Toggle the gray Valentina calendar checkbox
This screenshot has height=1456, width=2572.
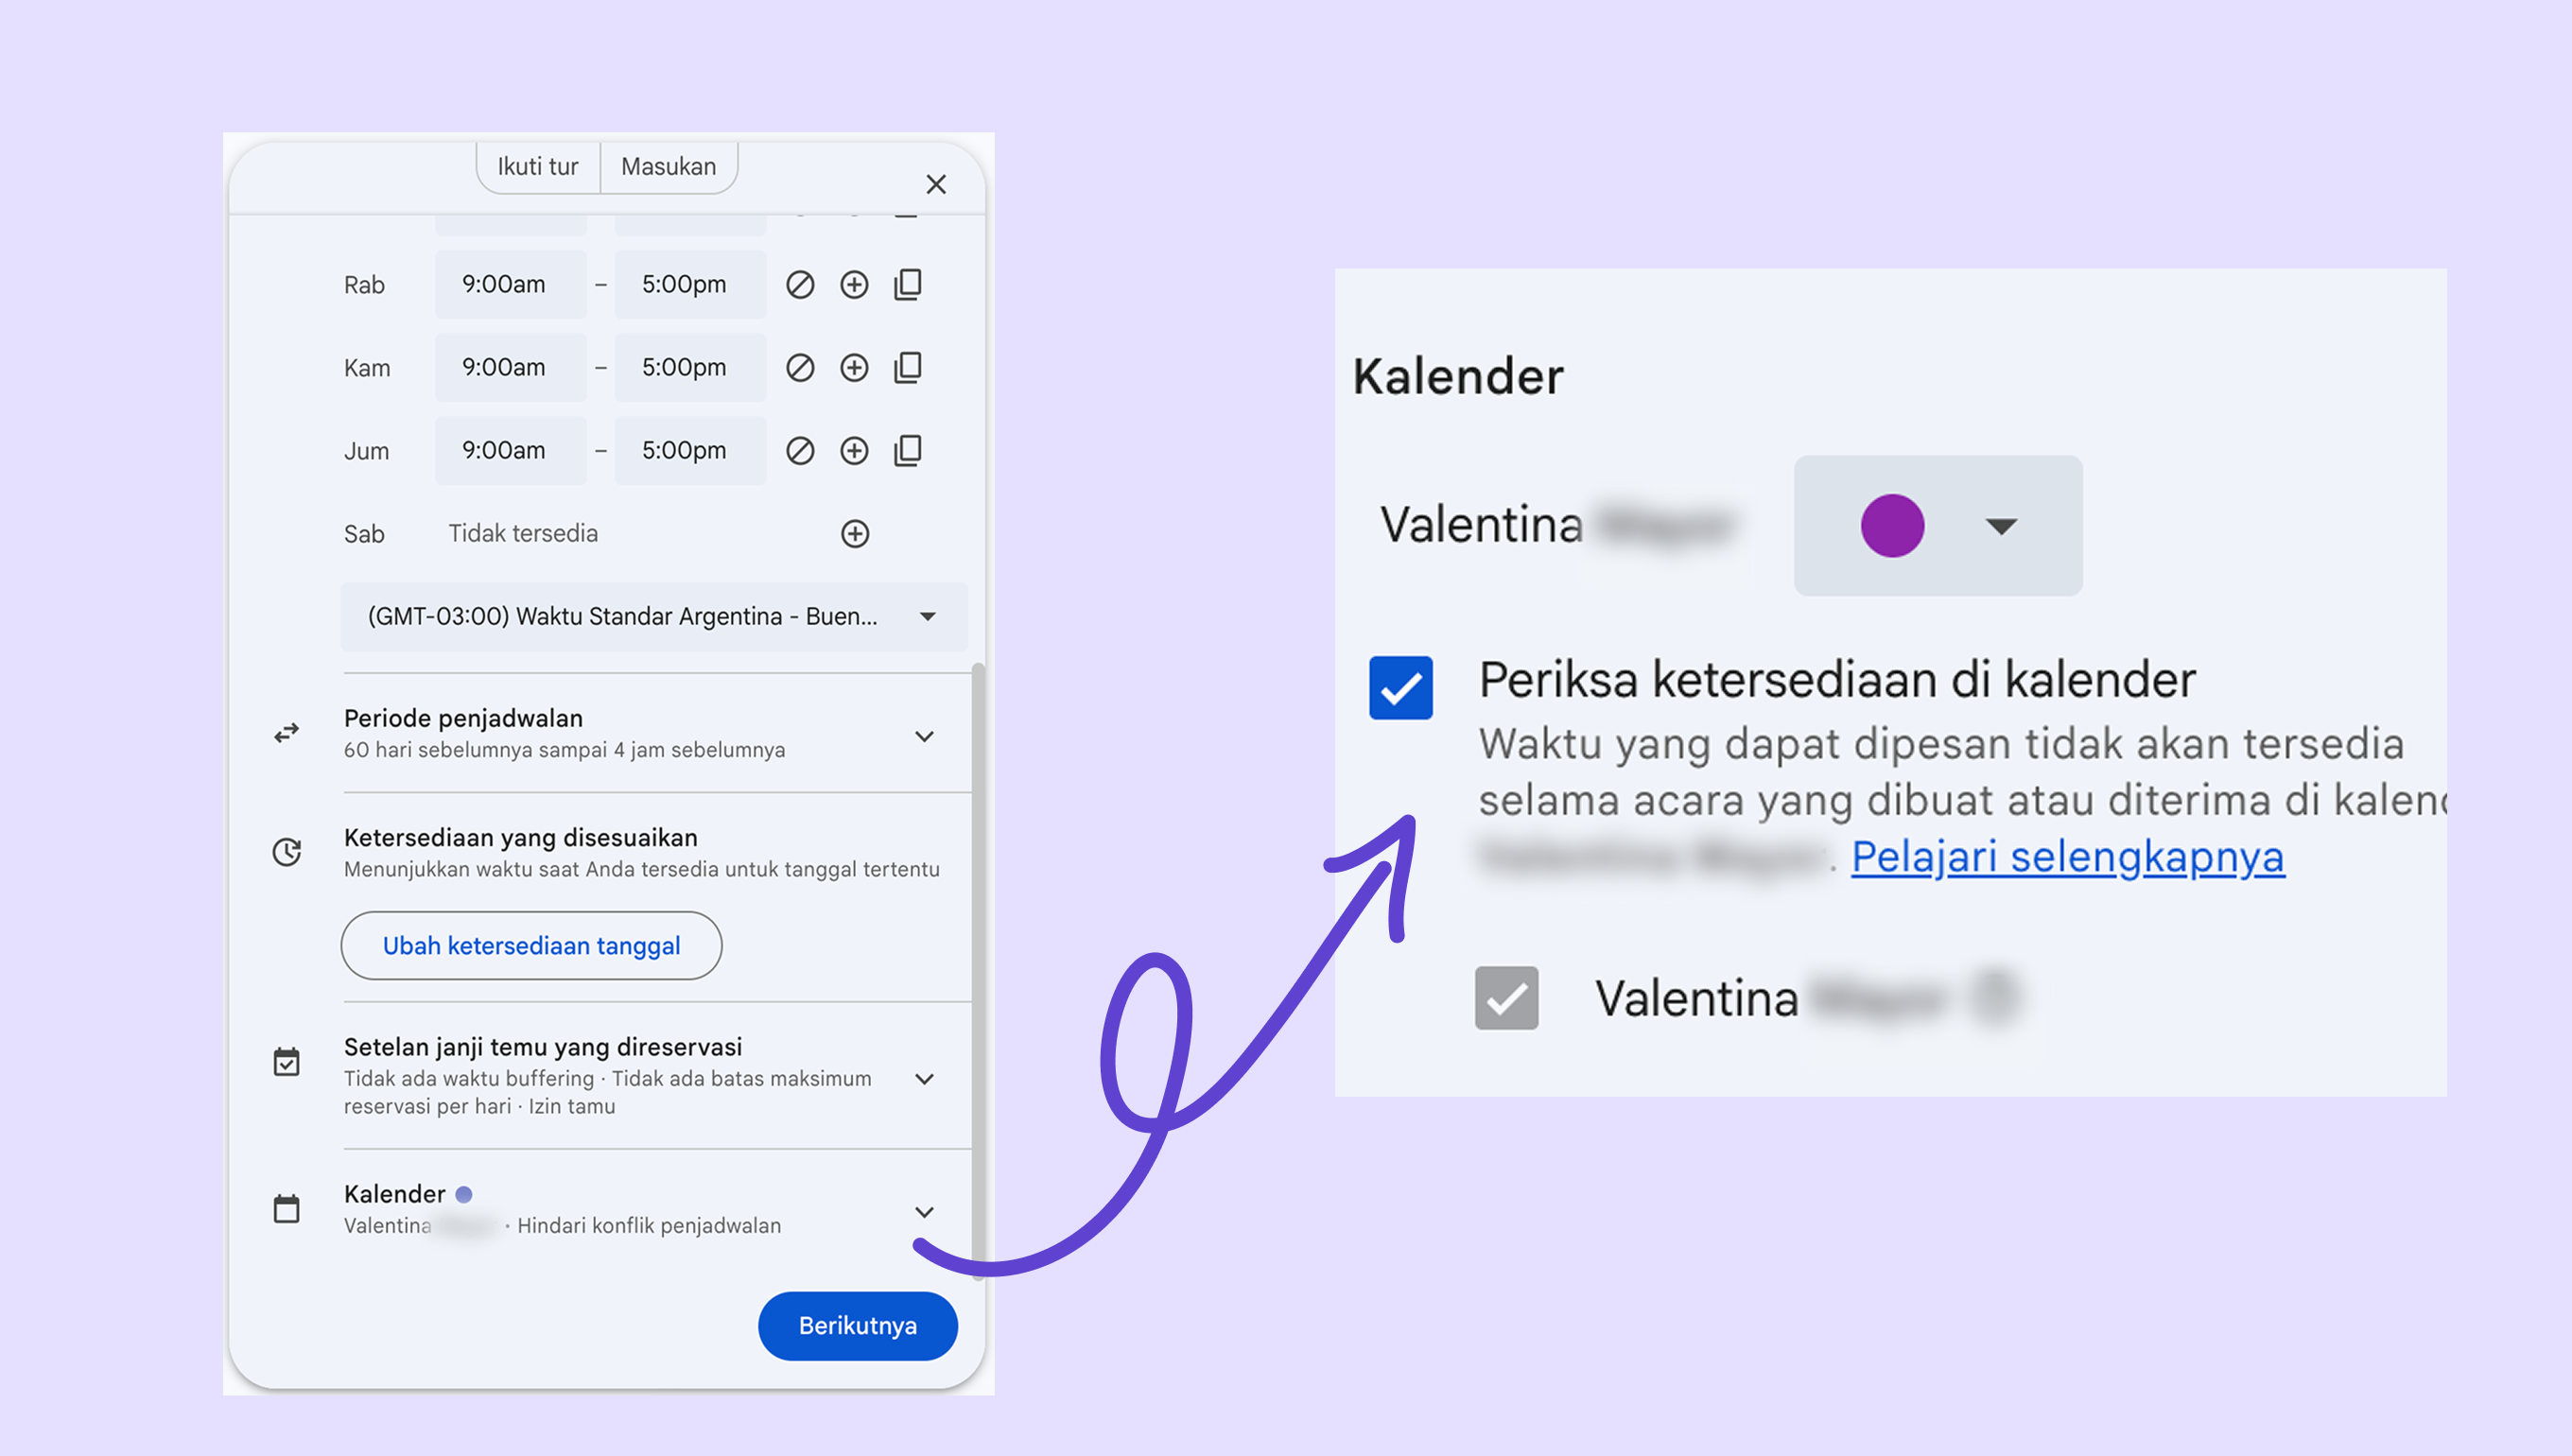[1506, 998]
